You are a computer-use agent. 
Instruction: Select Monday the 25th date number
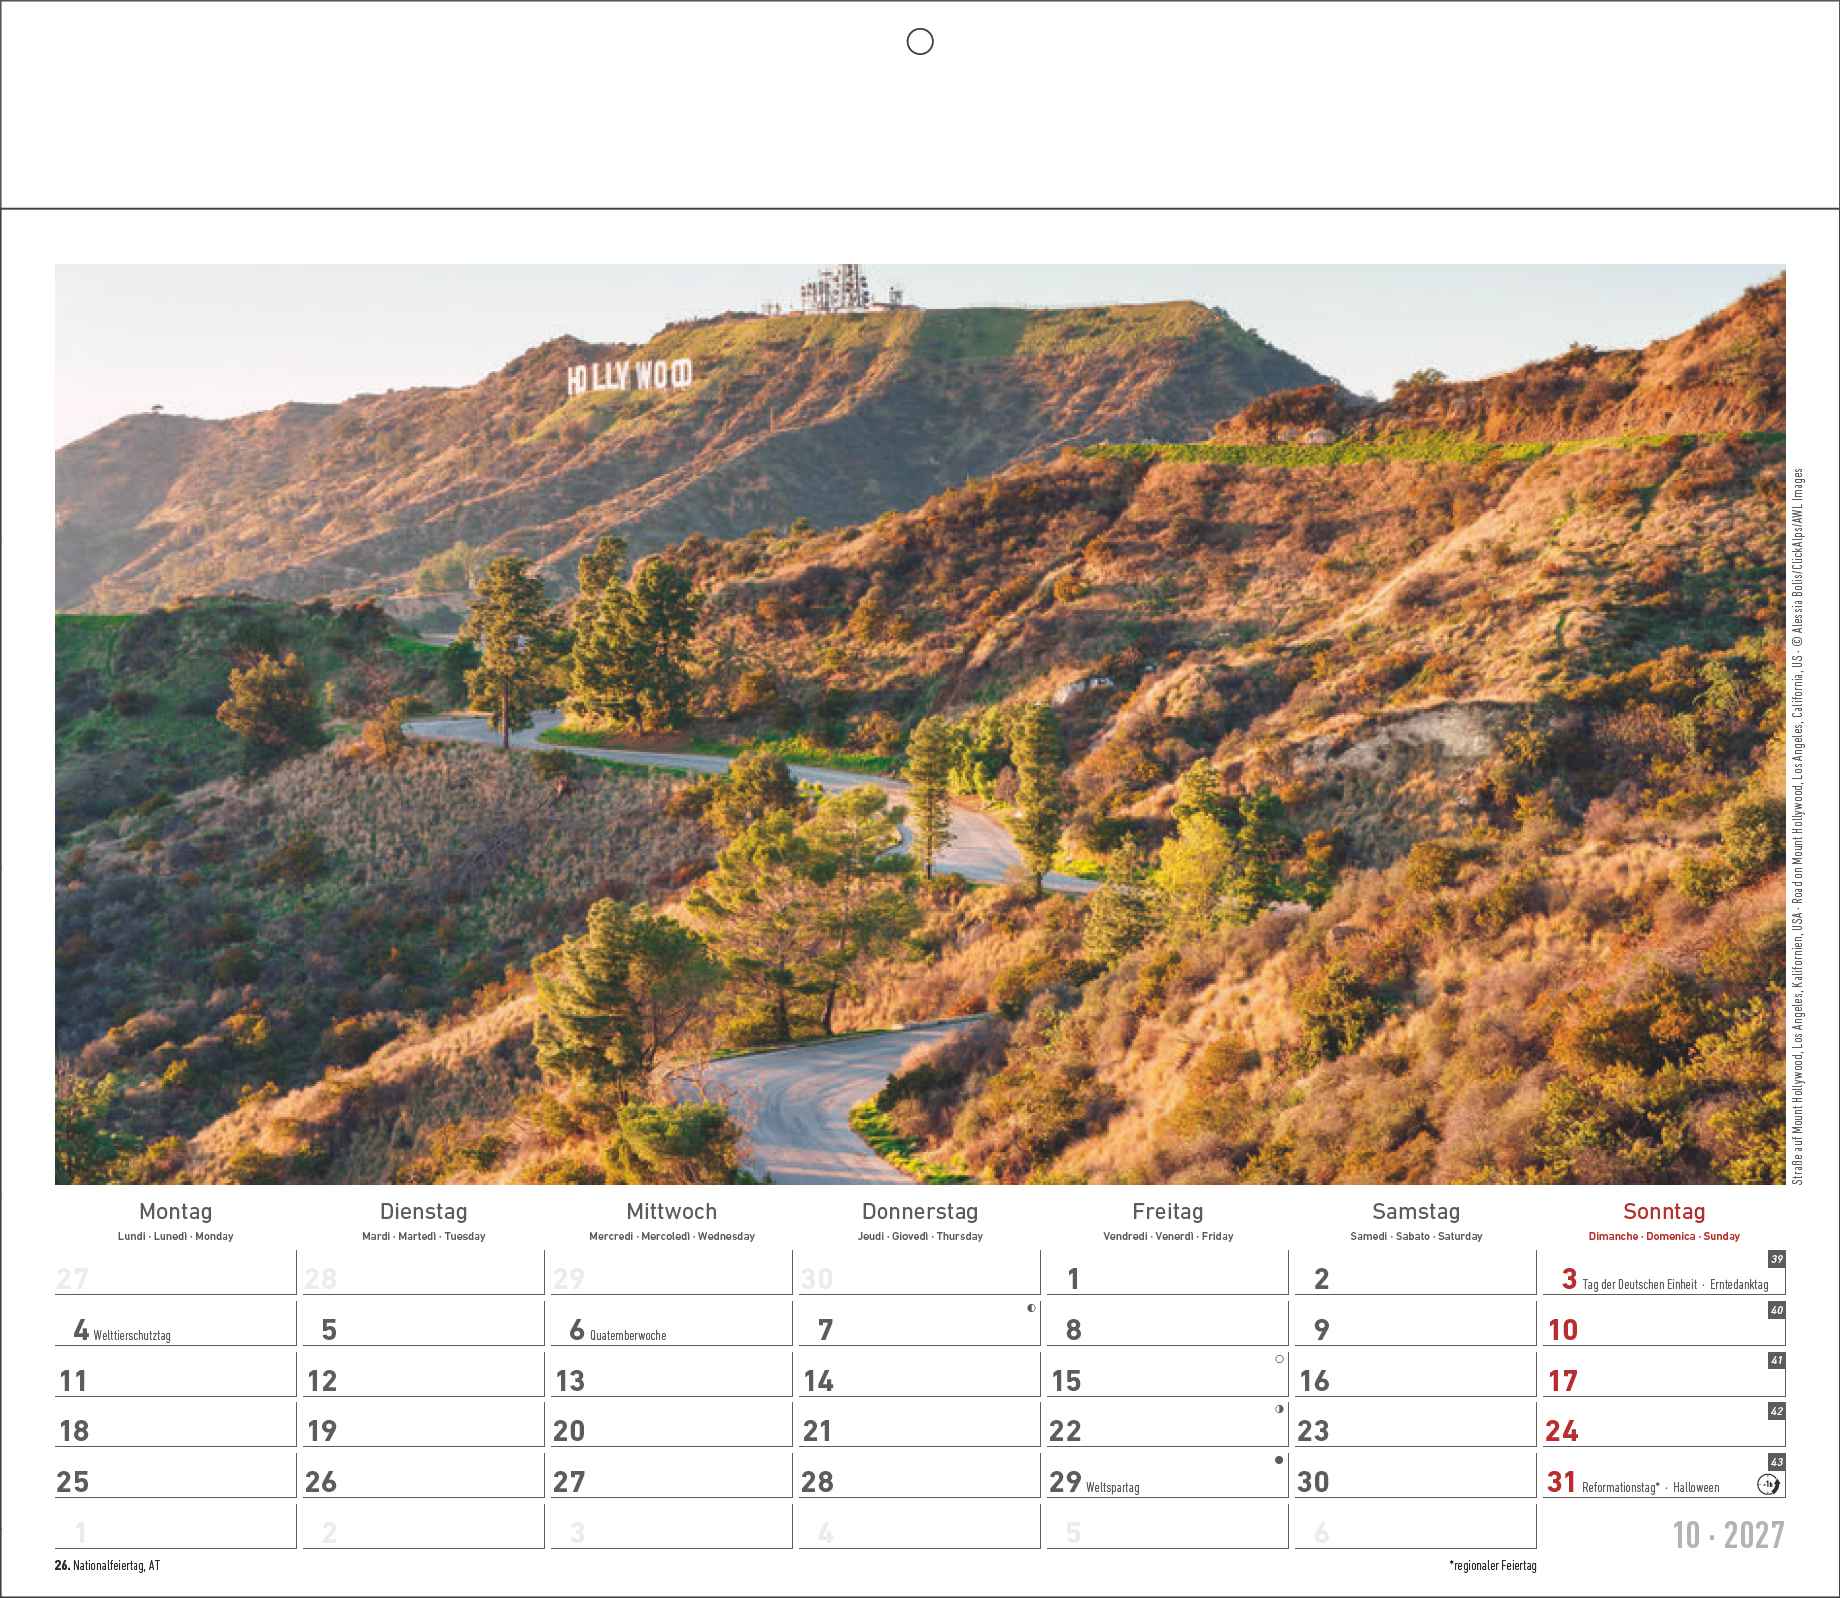(73, 1482)
